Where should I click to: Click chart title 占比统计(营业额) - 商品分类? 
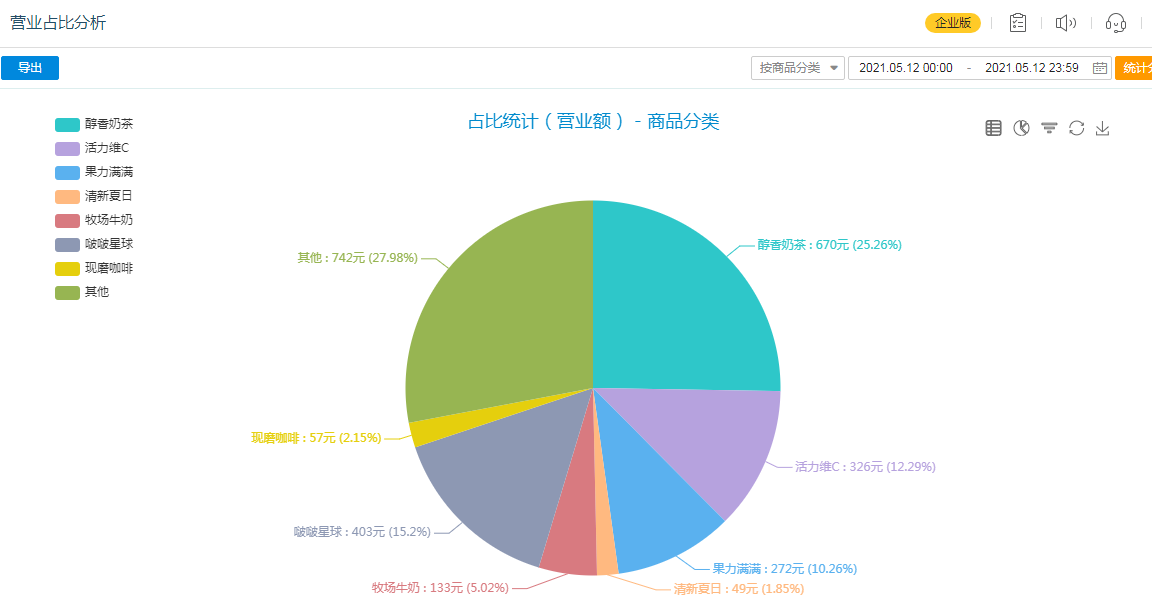(594, 121)
